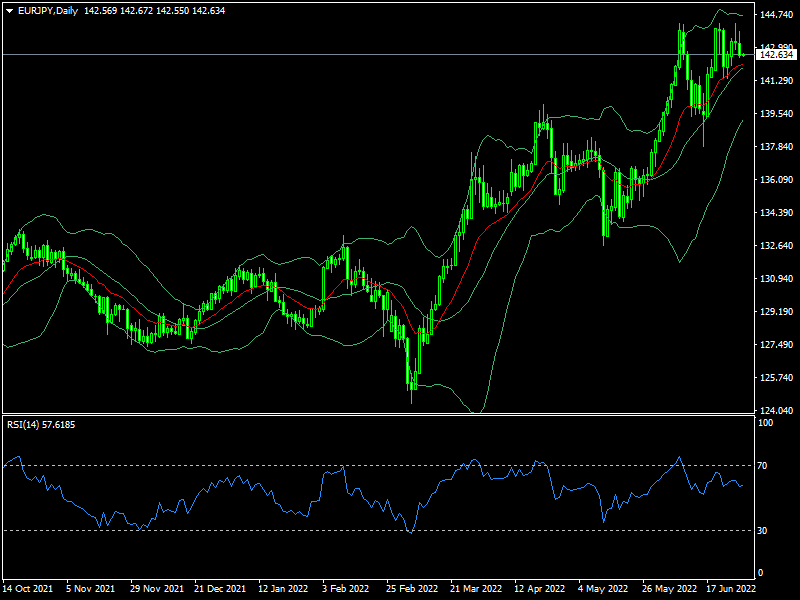Click the 21 Mar 2022 date label
Image resolution: width=800 pixels, height=600 pixels.
point(476,589)
